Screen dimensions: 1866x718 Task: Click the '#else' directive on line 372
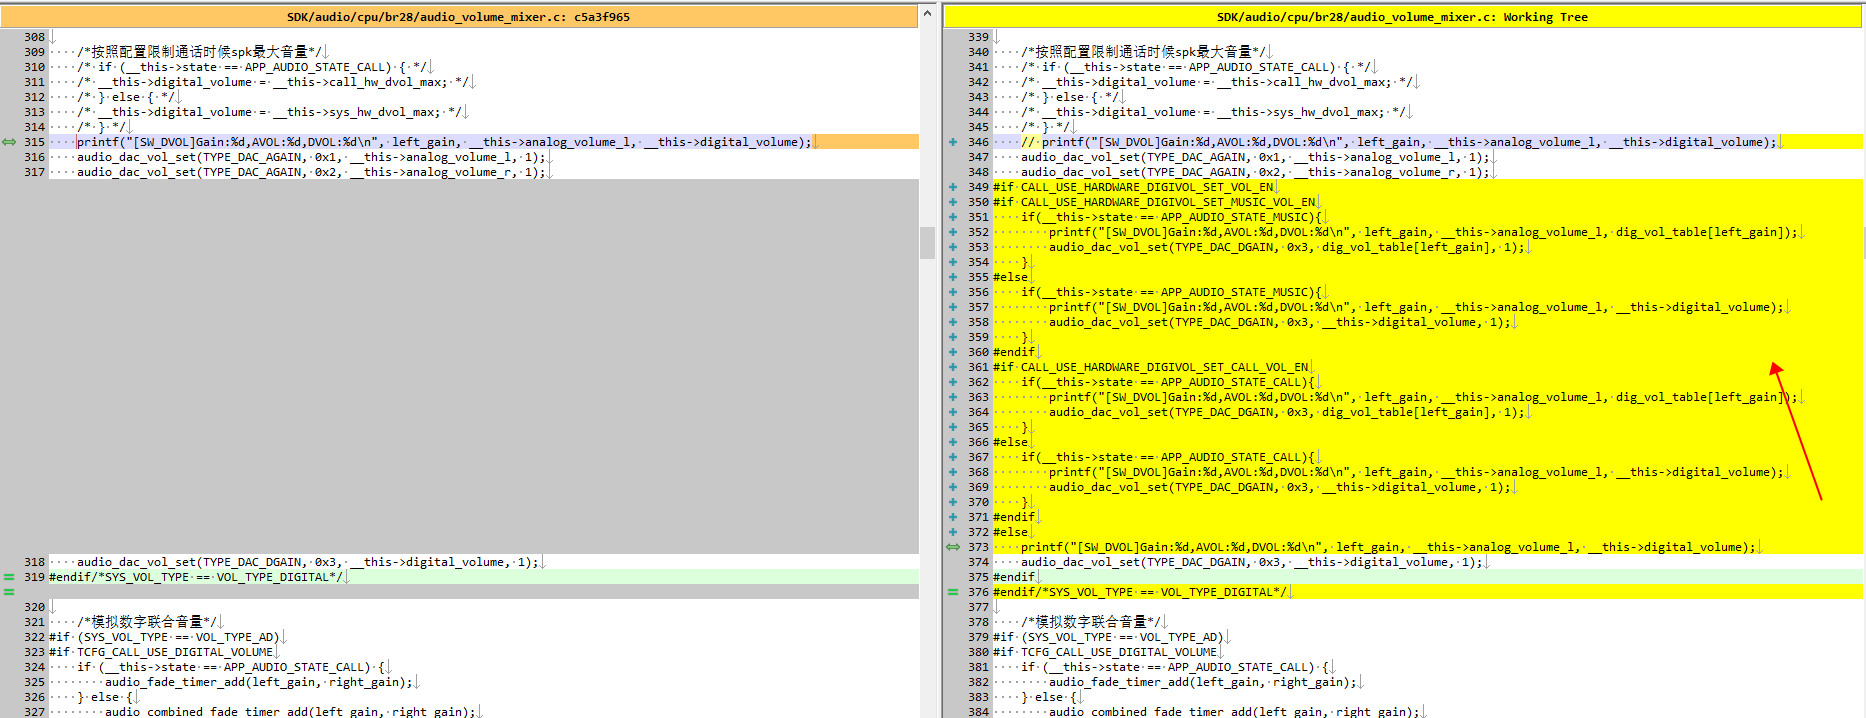(1010, 532)
